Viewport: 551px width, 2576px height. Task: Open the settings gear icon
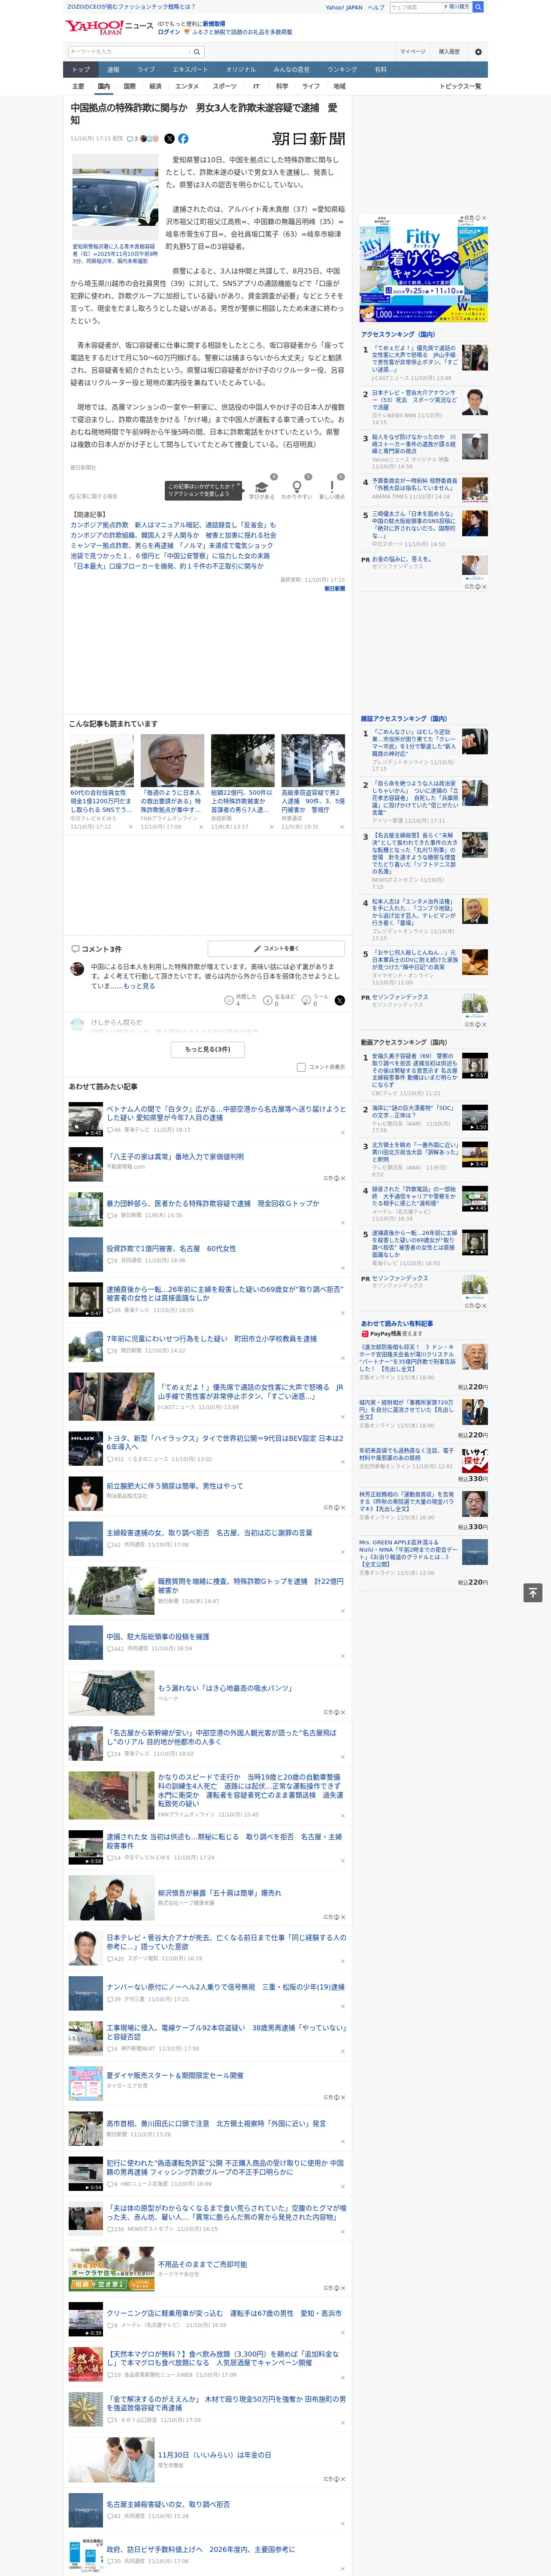pyautogui.click(x=478, y=51)
